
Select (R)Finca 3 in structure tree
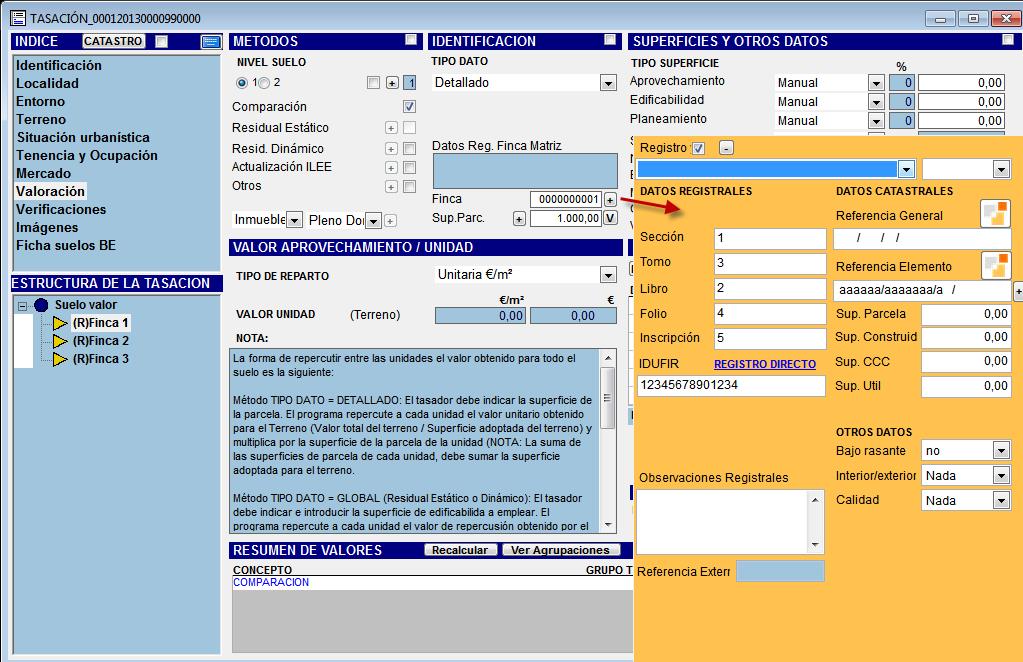coord(100,359)
